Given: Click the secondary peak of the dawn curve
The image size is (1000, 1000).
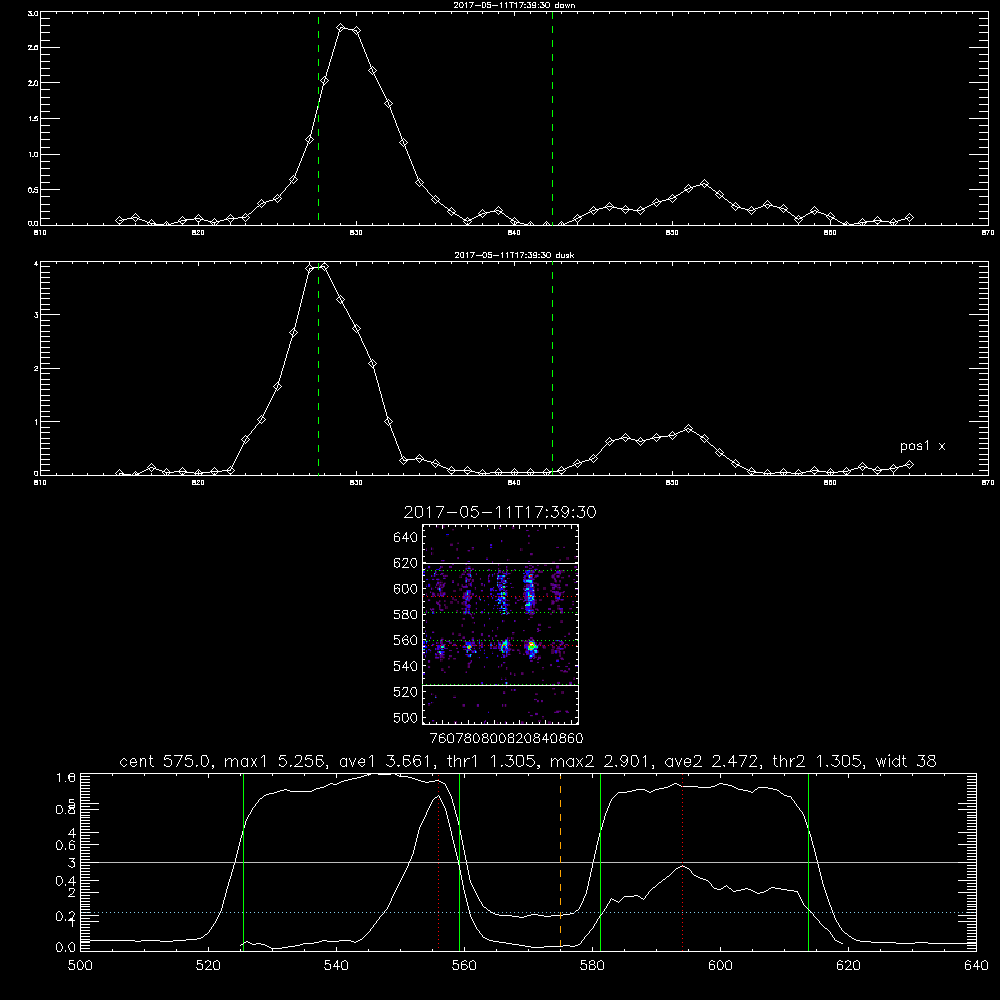Looking at the screenshot, I should 704,184.
